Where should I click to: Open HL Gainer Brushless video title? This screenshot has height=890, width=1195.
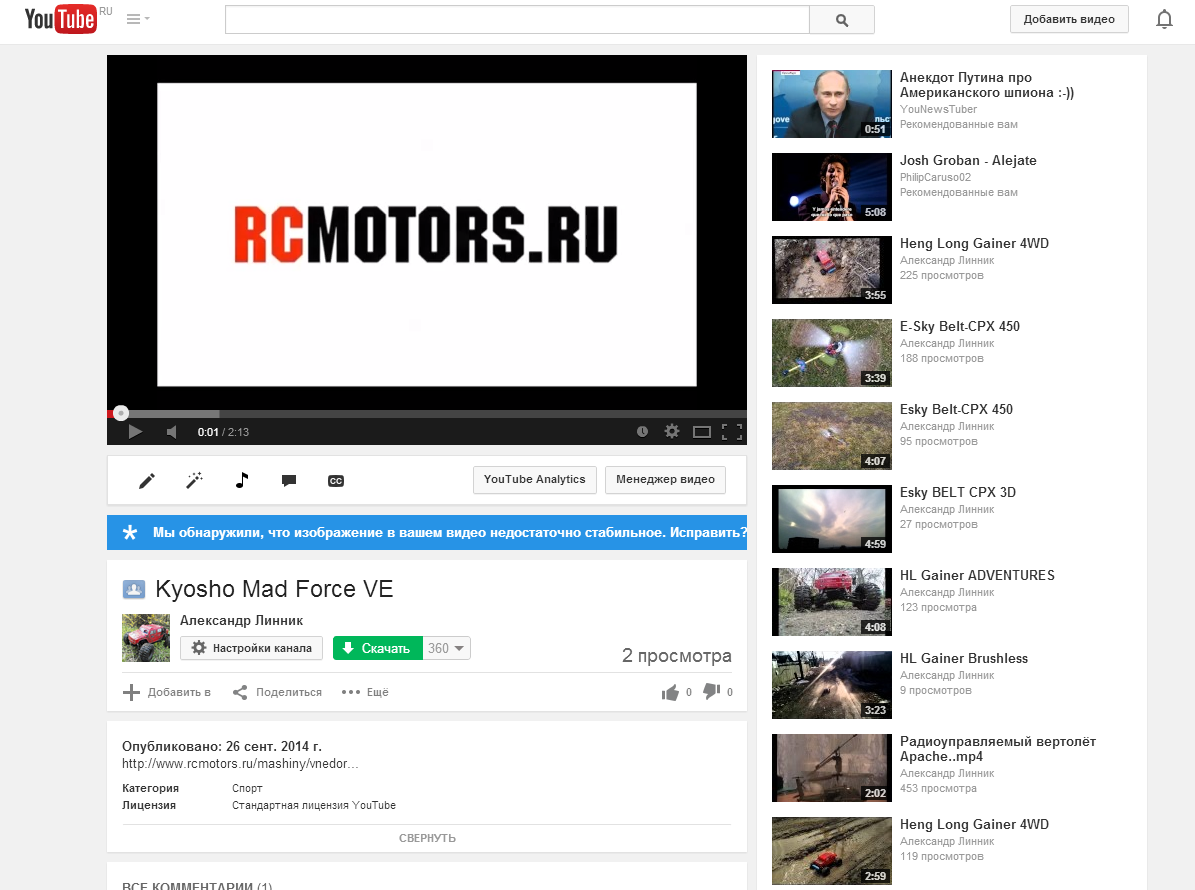[x=963, y=659]
